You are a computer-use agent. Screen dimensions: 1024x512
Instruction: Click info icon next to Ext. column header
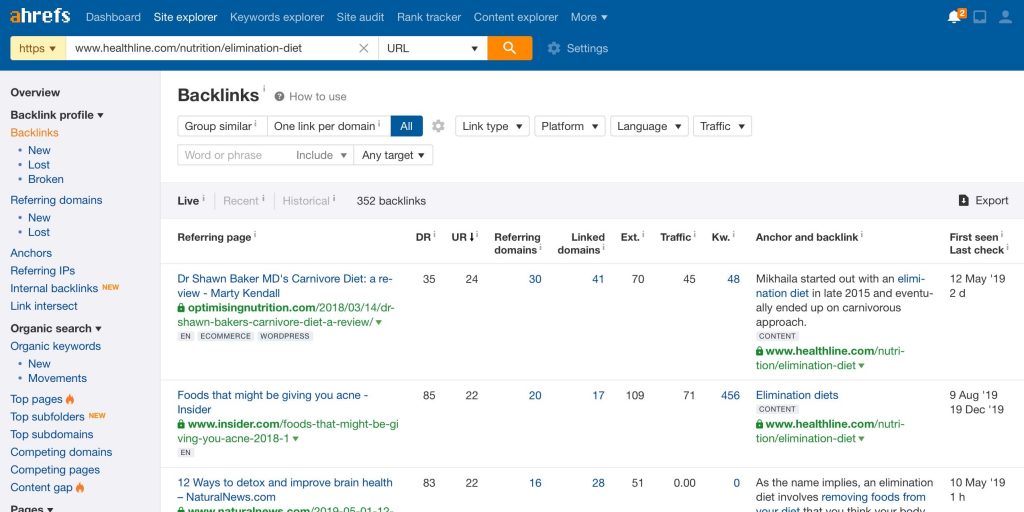point(643,234)
